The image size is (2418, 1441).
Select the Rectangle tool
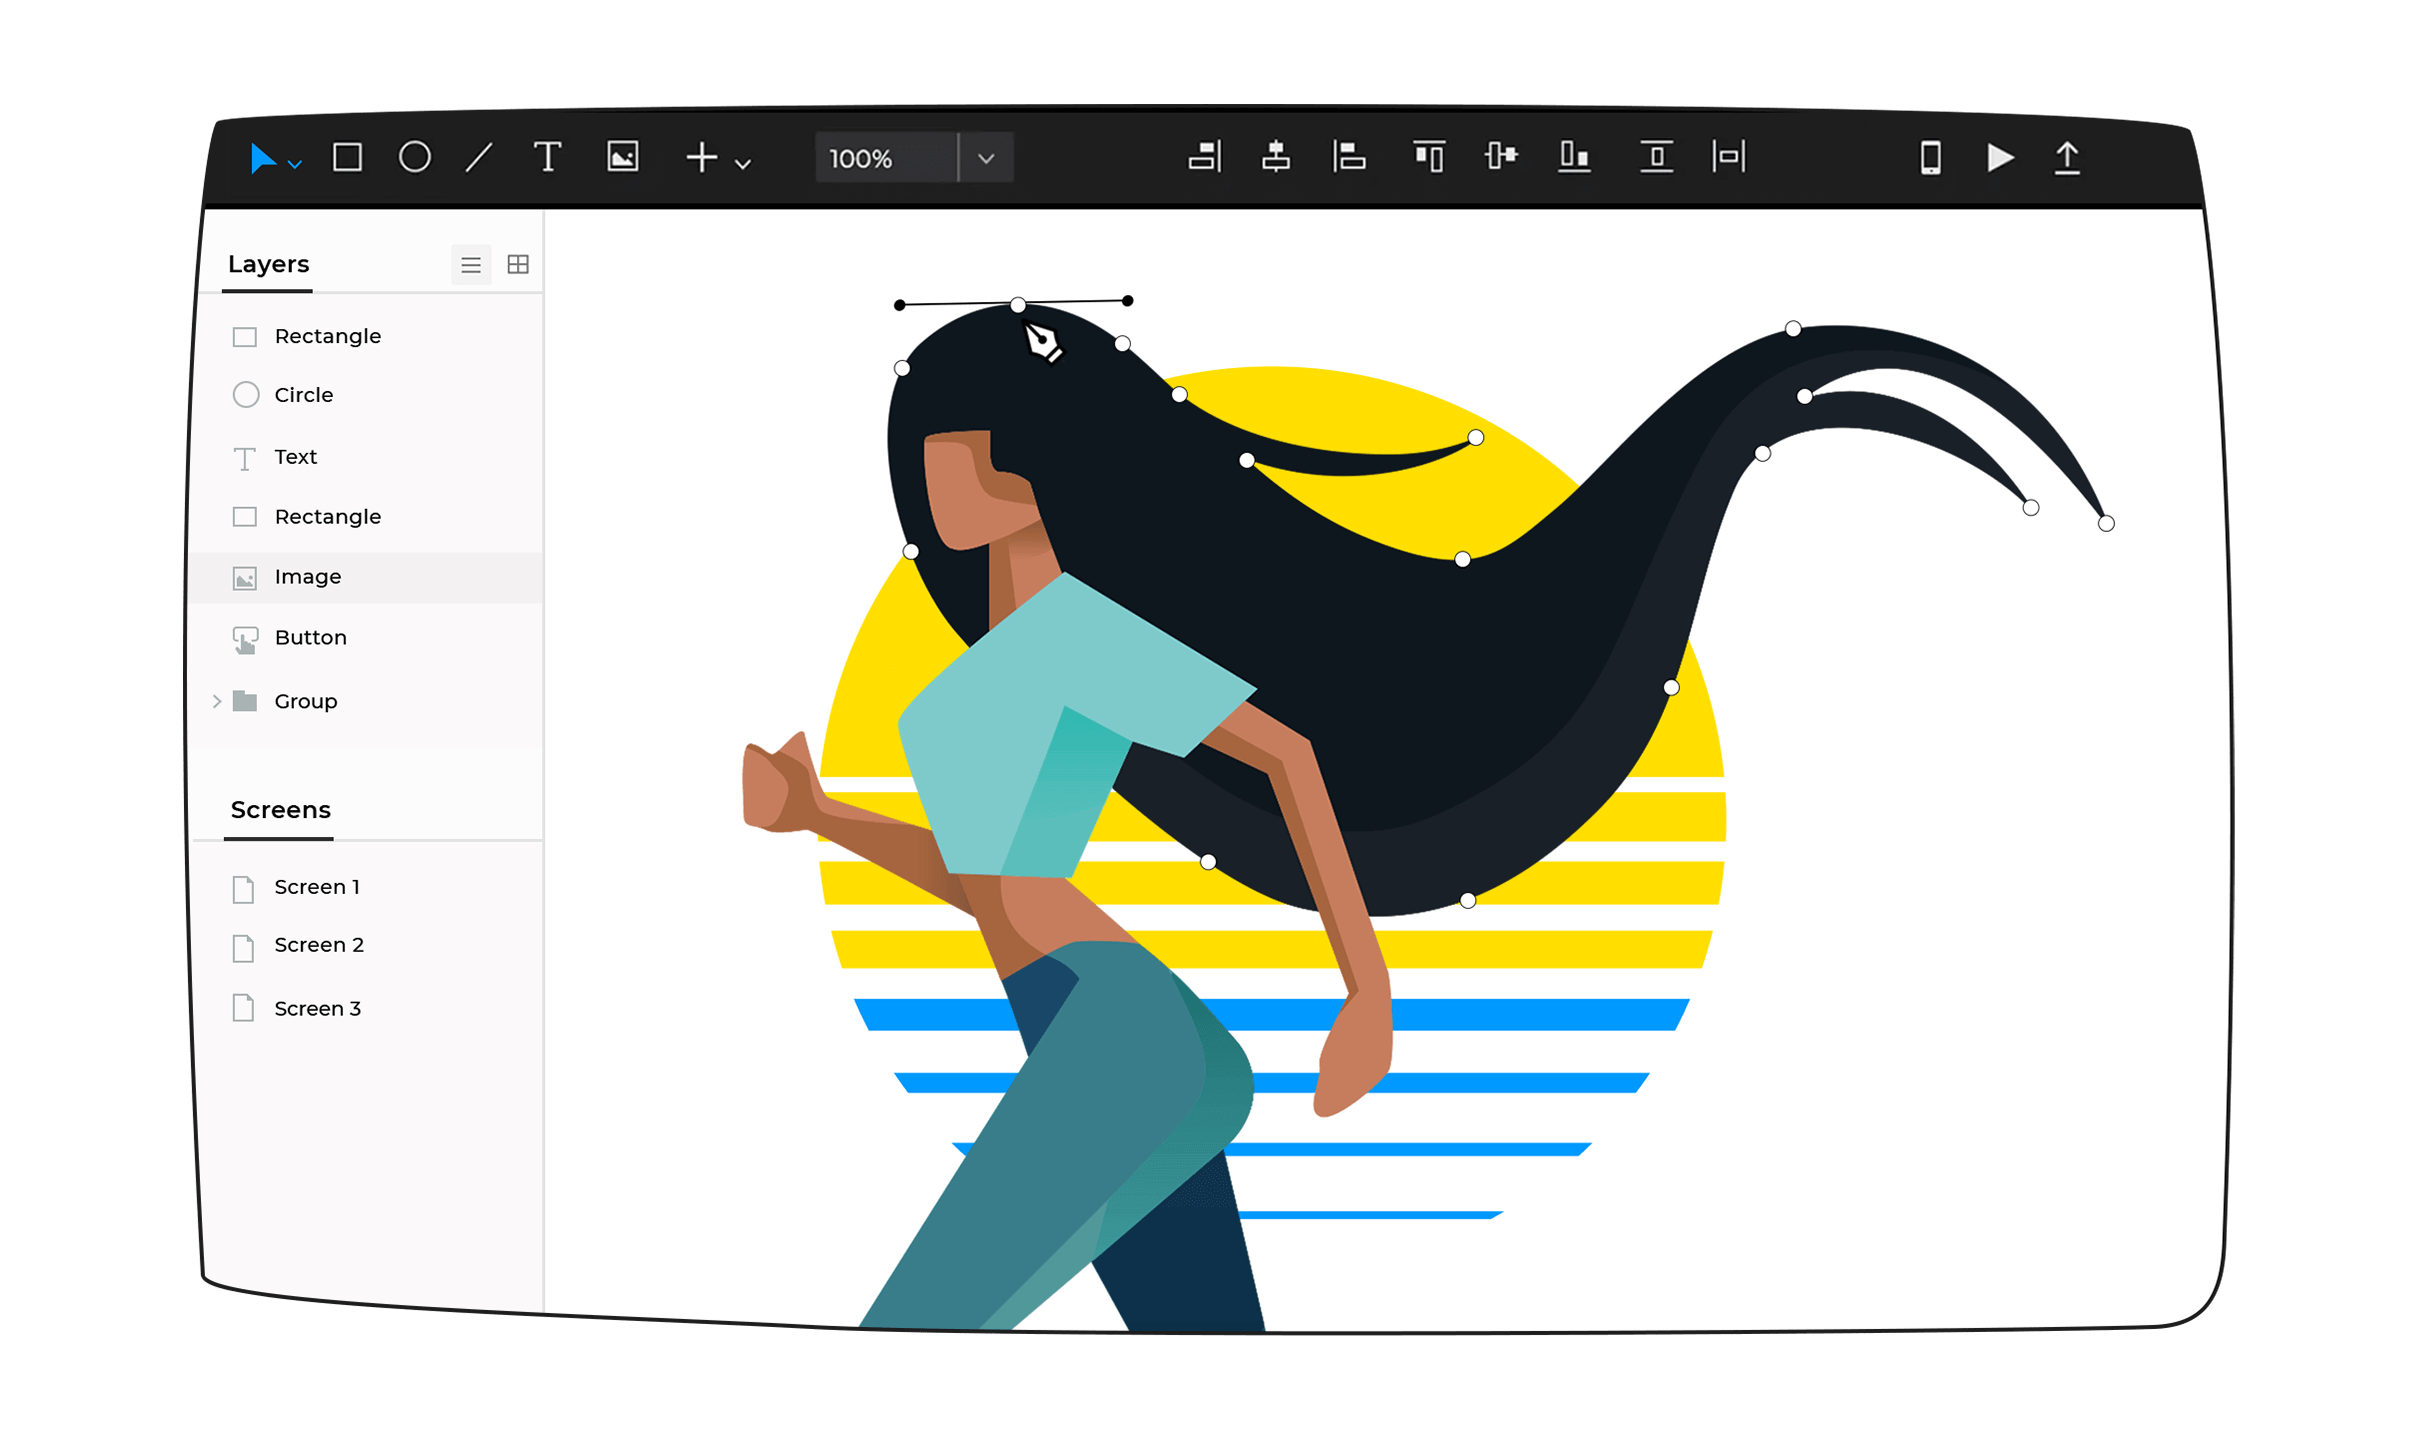click(343, 156)
